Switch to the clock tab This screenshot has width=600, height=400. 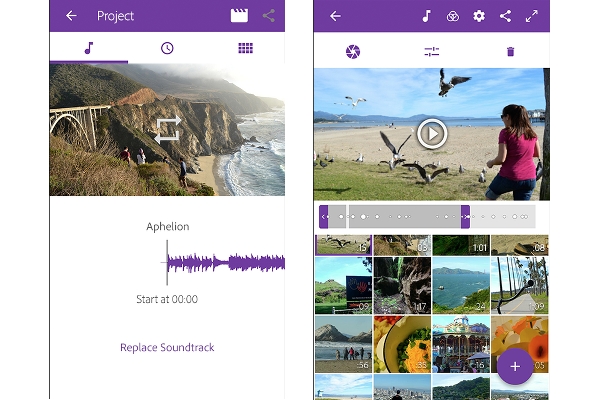click(167, 48)
